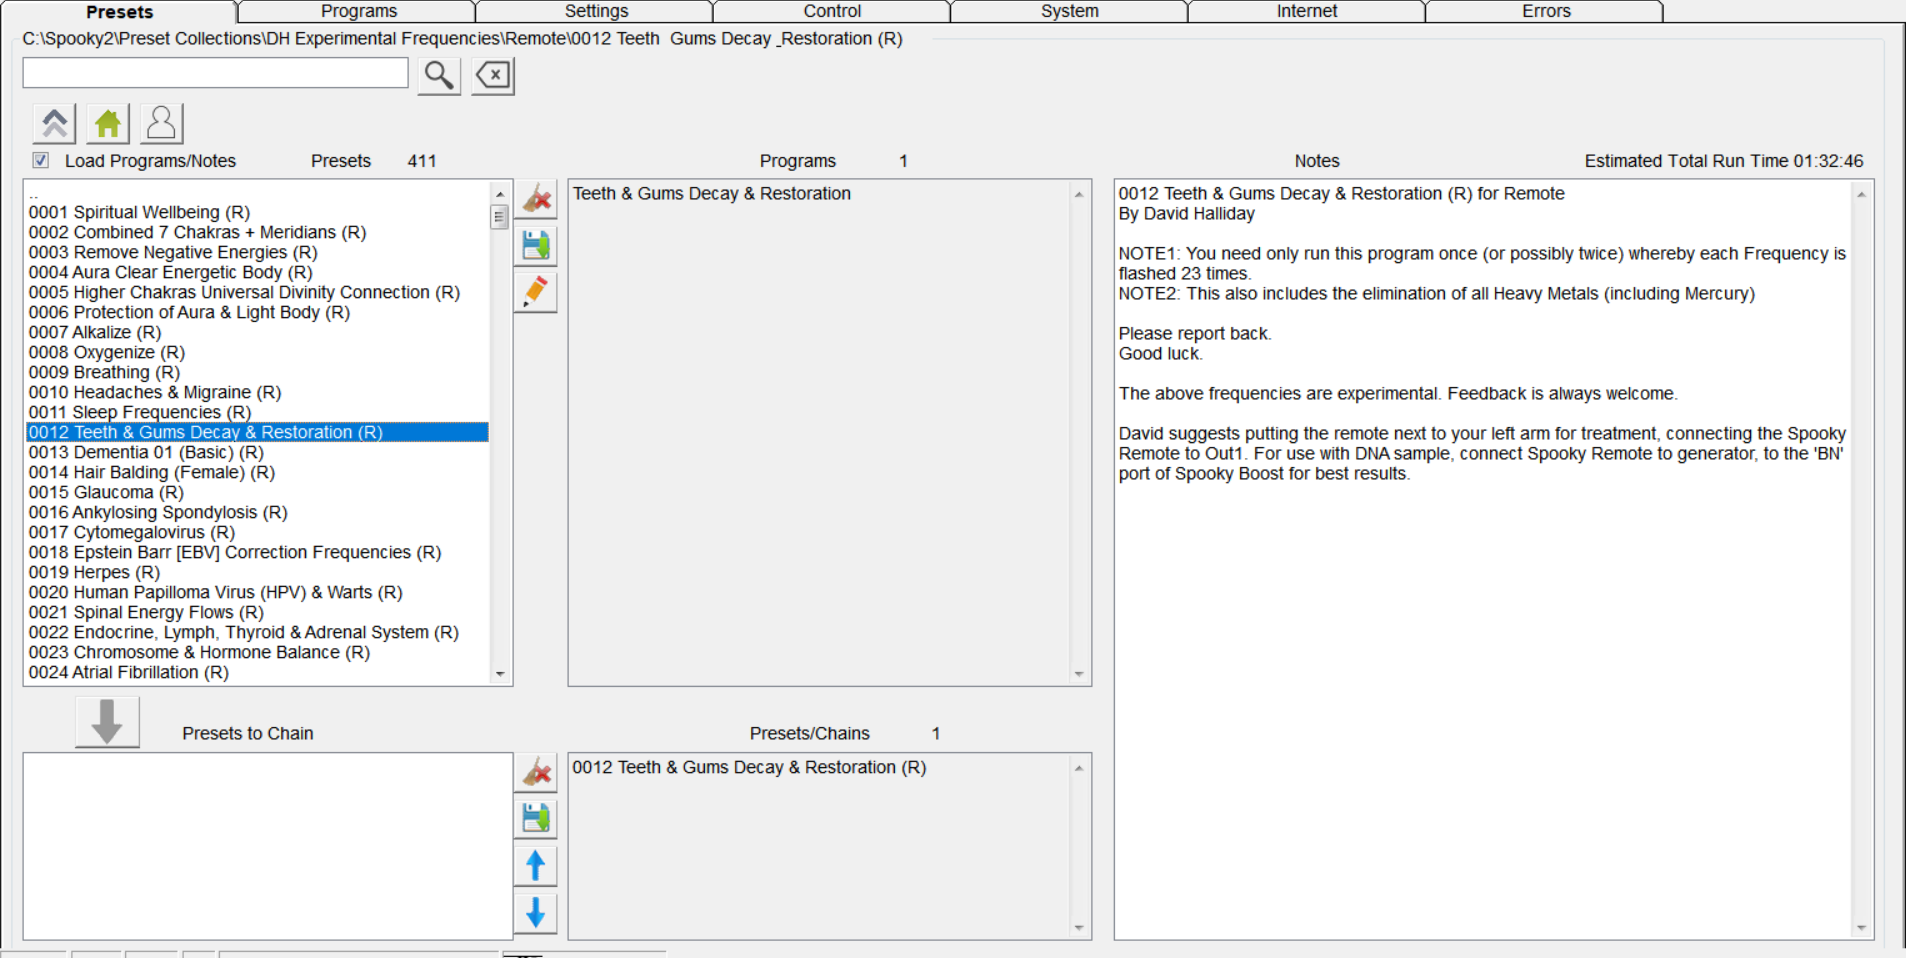Viewport: 1906px width, 958px height.
Task: Open the Control tab
Action: [832, 11]
